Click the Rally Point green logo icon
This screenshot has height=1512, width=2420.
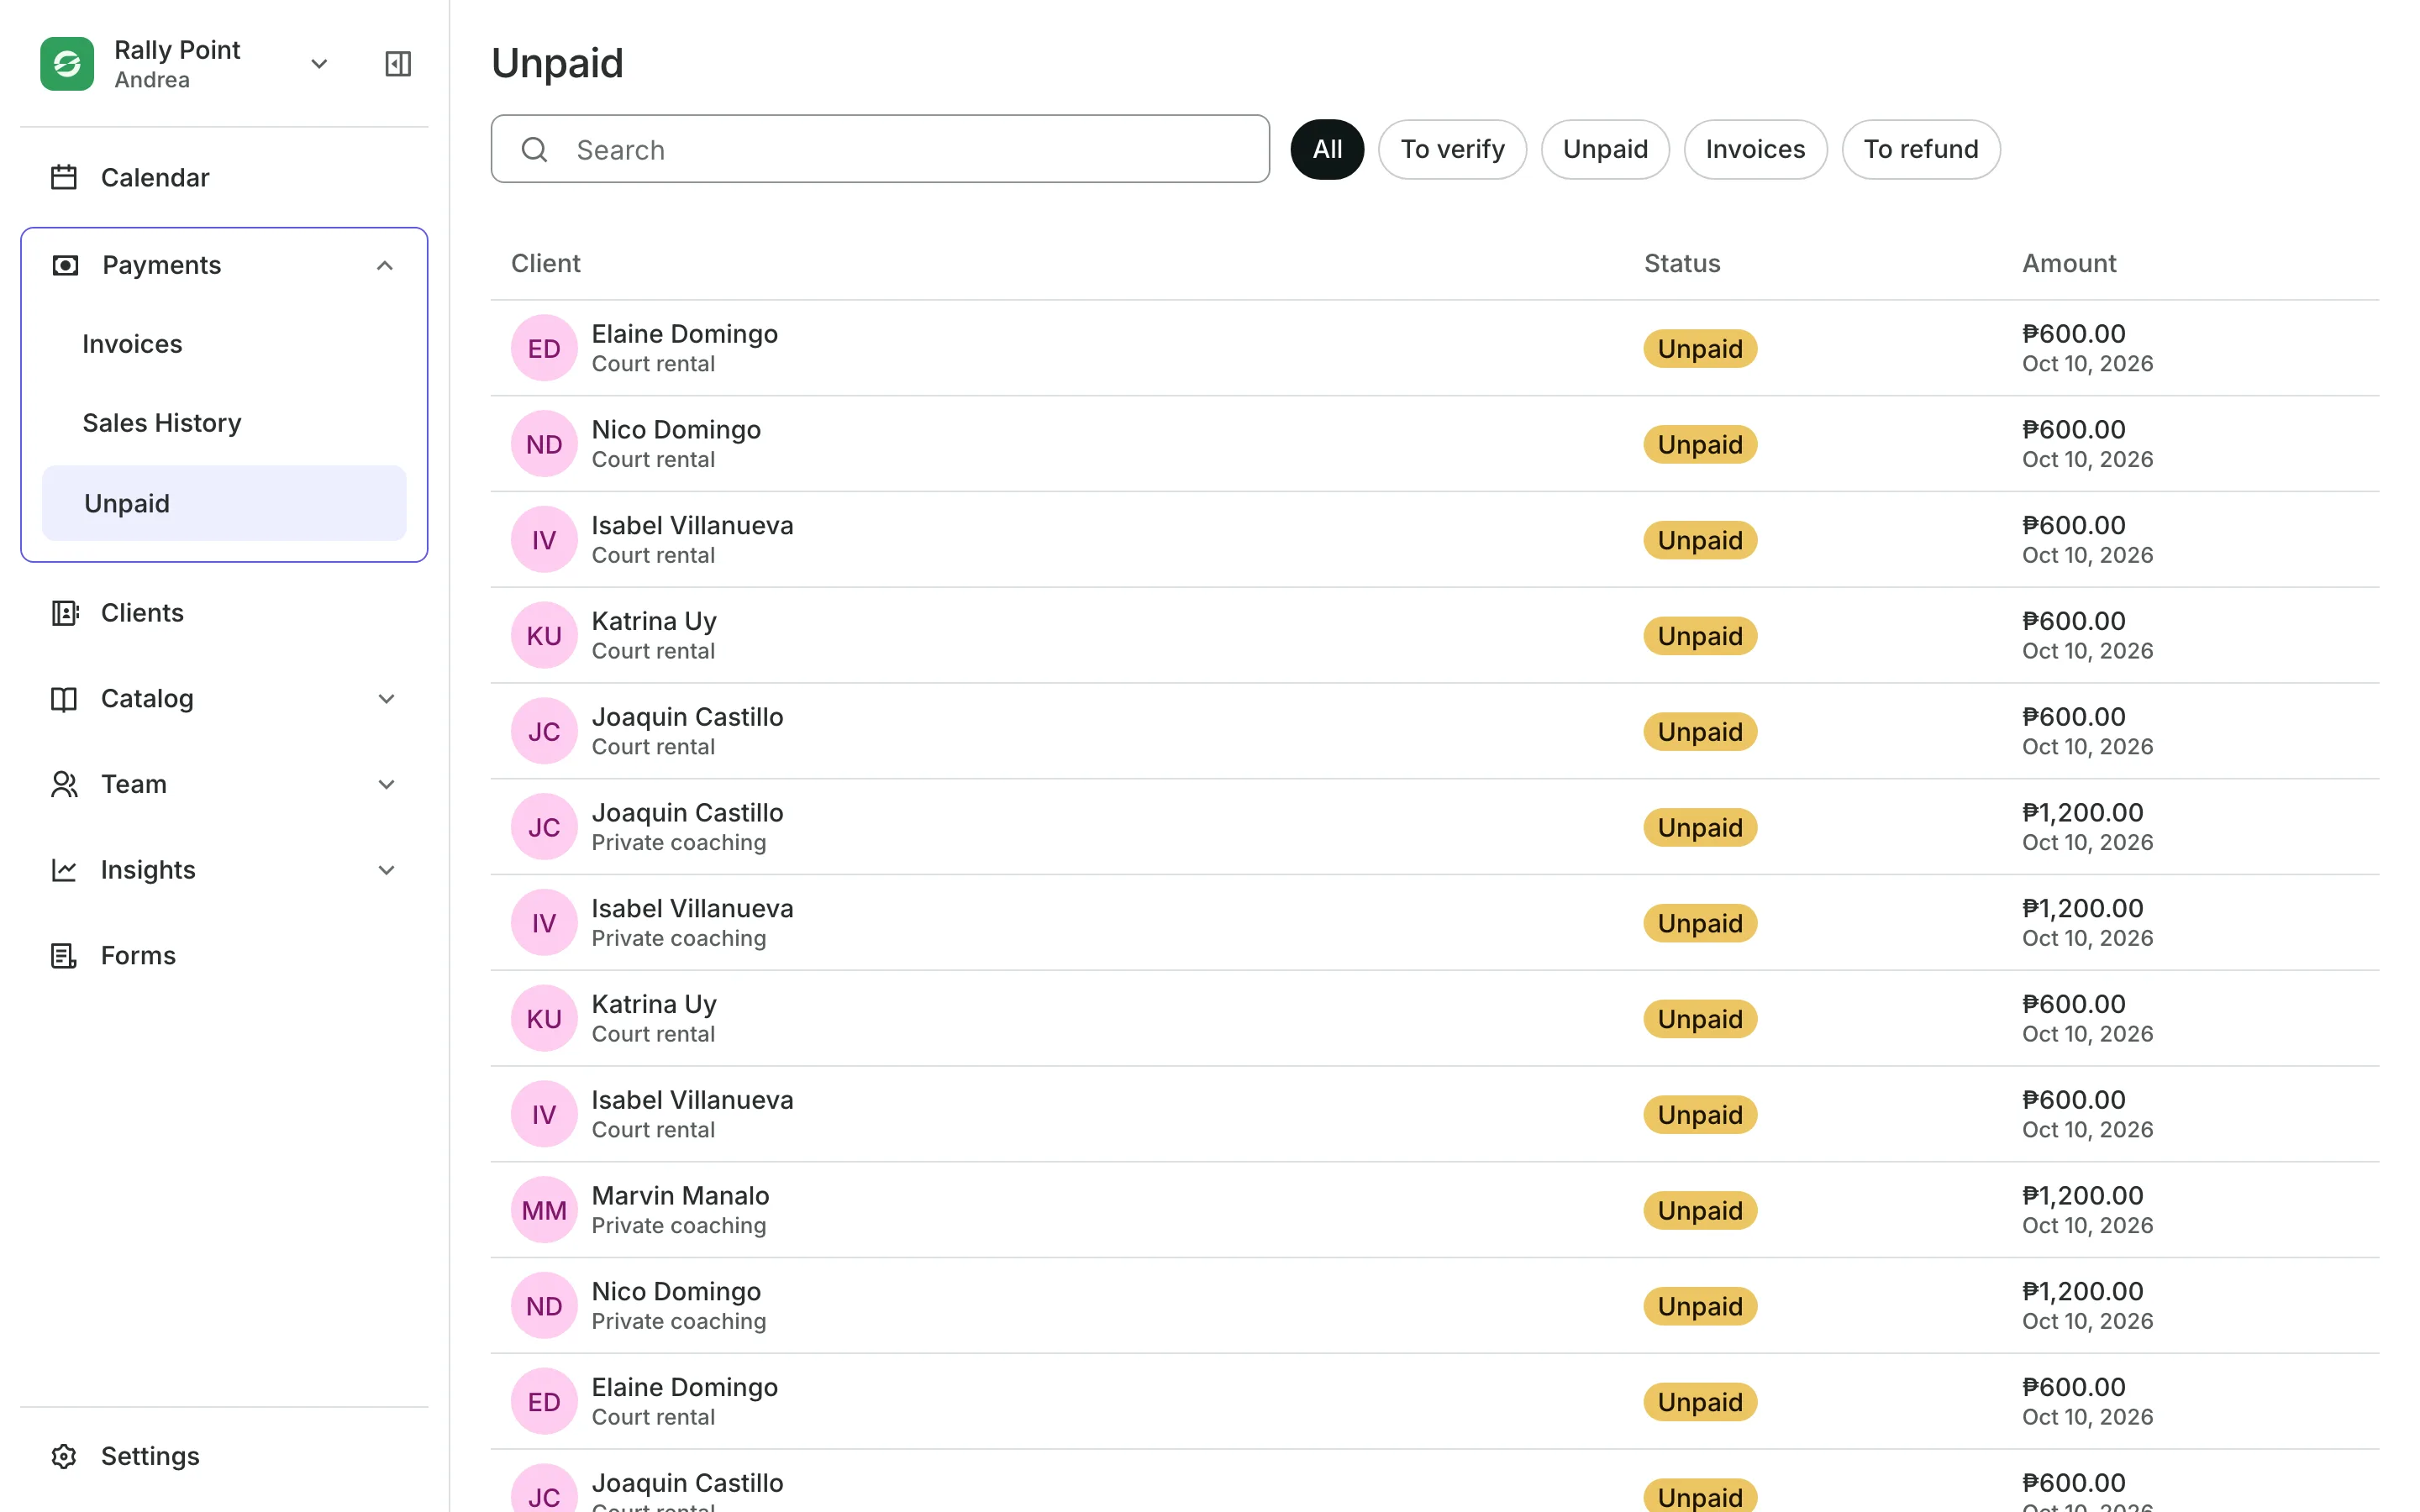67,64
